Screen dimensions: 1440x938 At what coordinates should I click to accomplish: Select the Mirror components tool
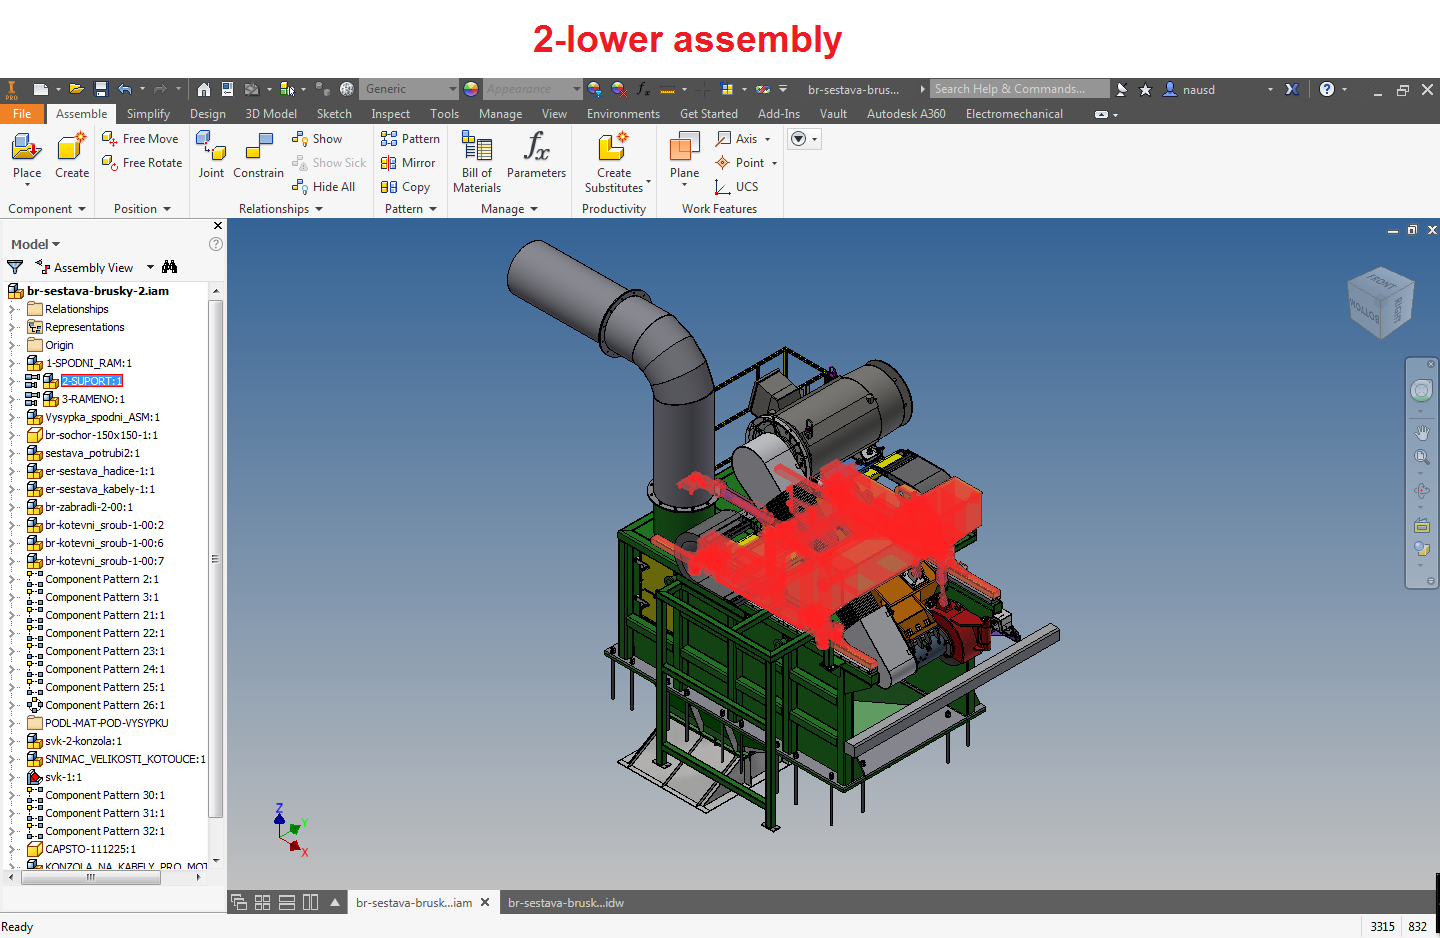409,162
